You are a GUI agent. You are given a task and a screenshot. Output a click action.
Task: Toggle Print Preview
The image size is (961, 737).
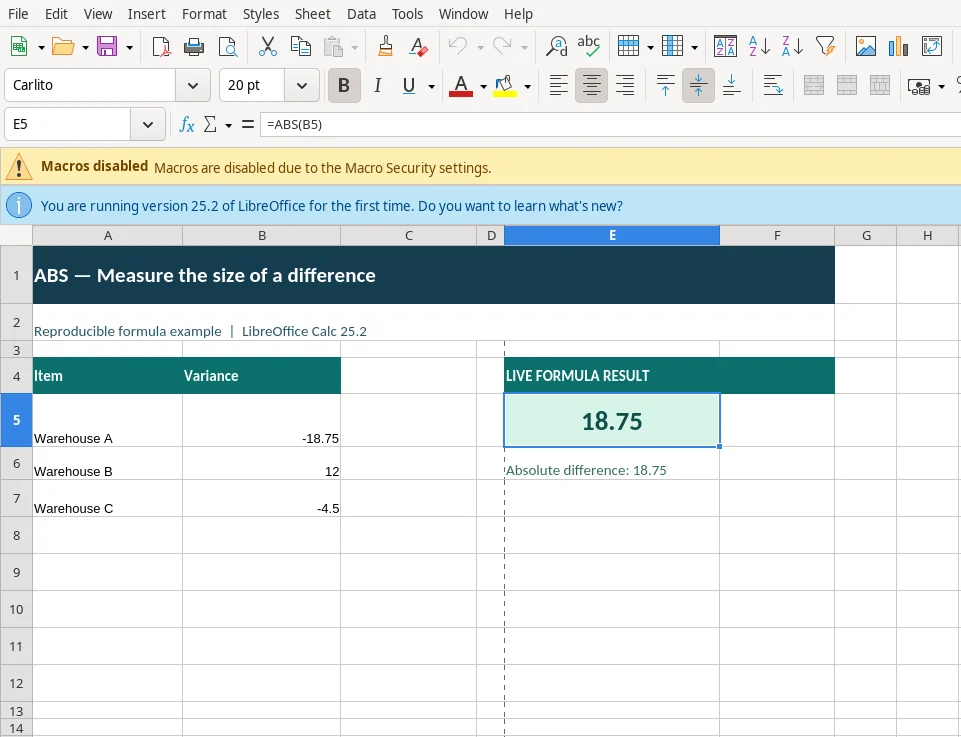(227, 47)
